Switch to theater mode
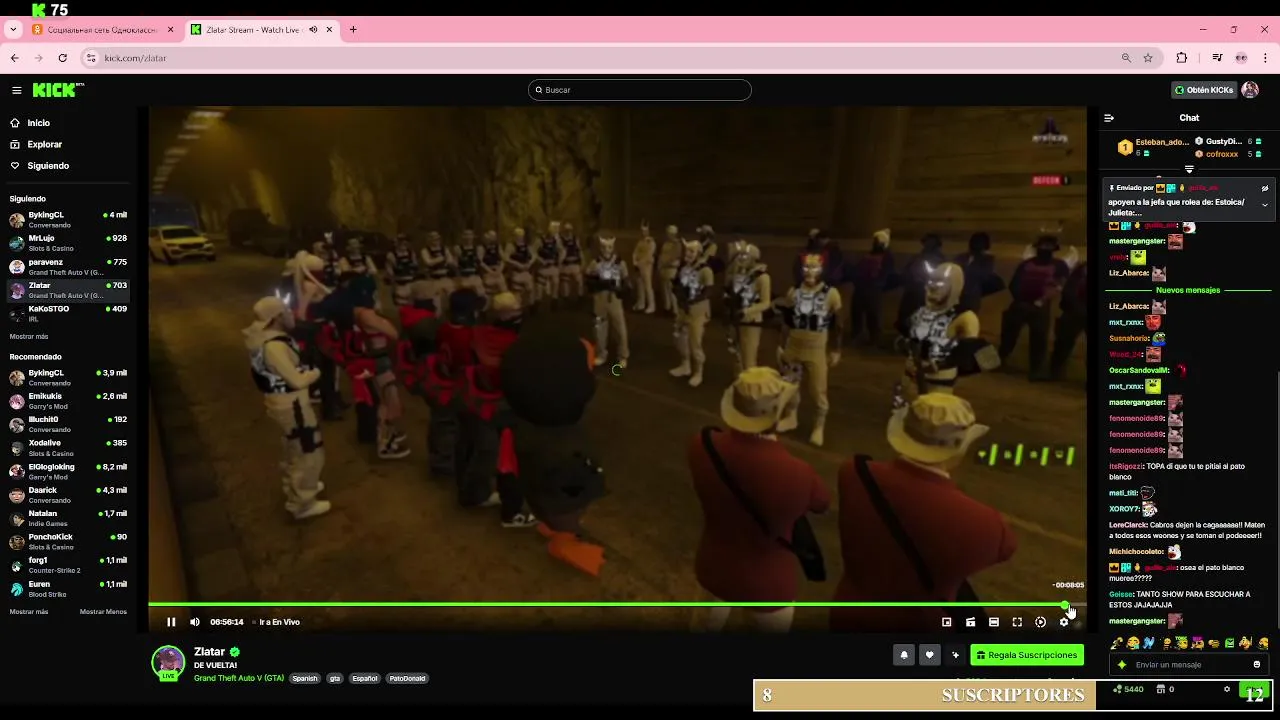The image size is (1280, 720). 994,622
